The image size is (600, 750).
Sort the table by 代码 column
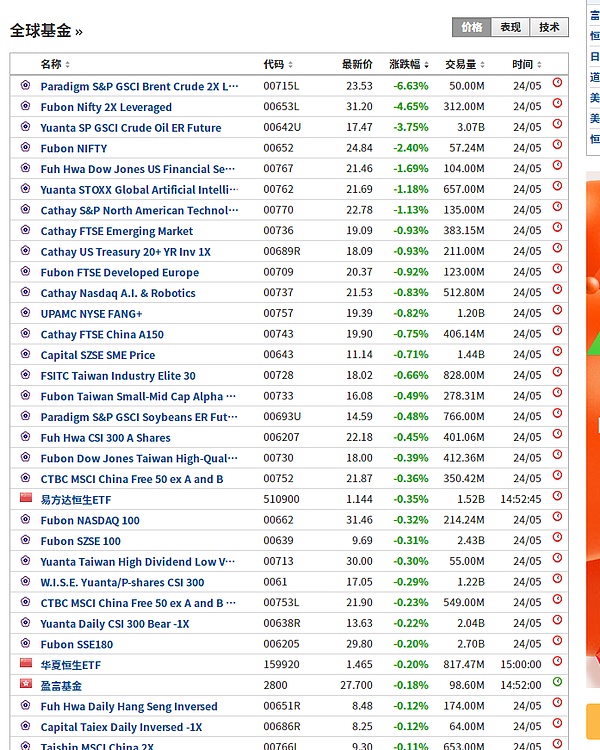pyautogui.click(x=277, y=64)
